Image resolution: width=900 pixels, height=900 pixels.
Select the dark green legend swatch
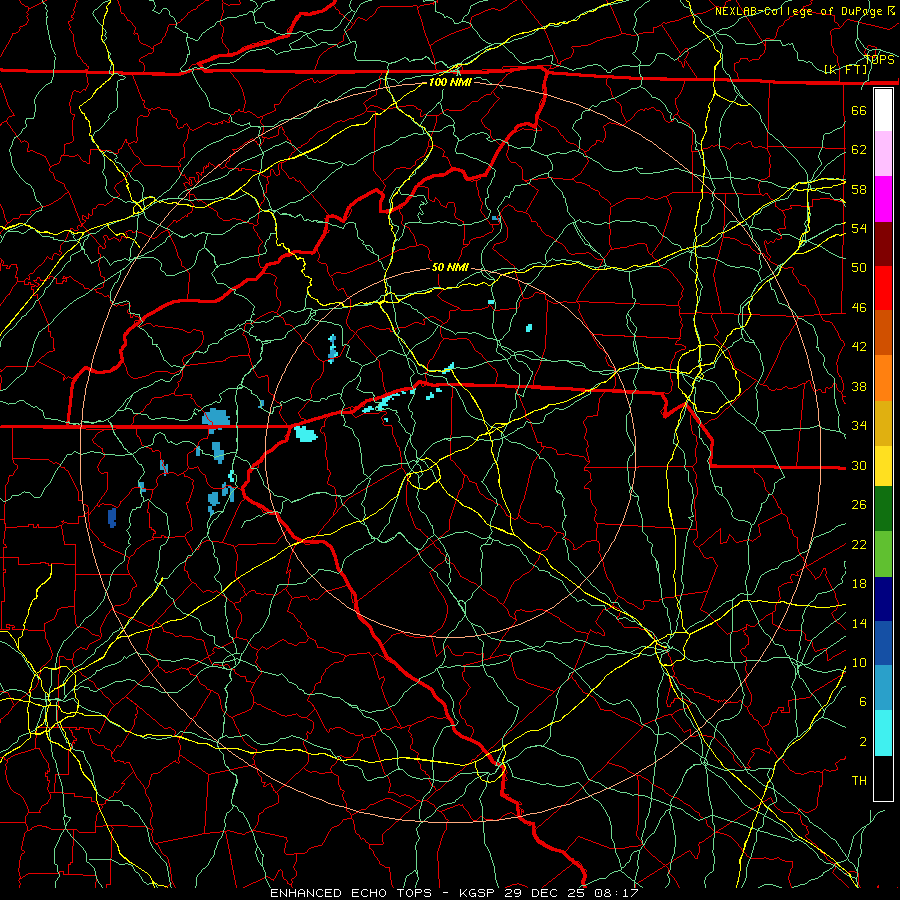883,509
